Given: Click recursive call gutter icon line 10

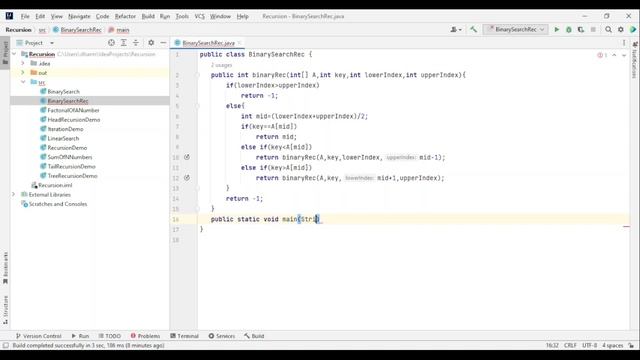Looking at the screenshot, I should (187, 157).
